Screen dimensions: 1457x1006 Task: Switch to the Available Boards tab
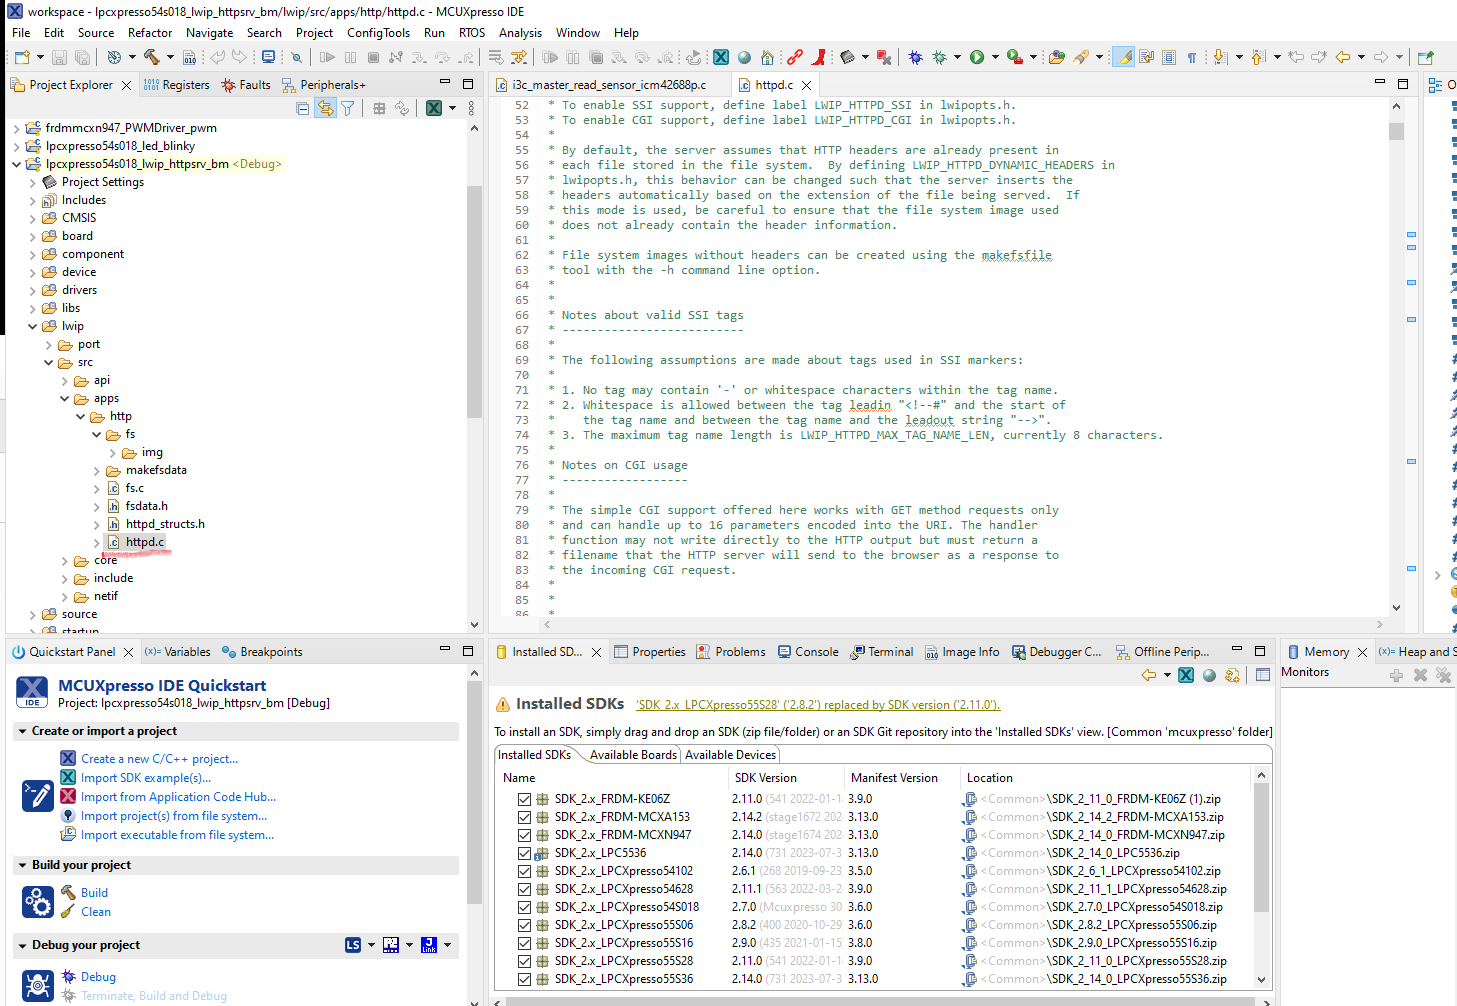pyautogui.click(x=633, y=755)
